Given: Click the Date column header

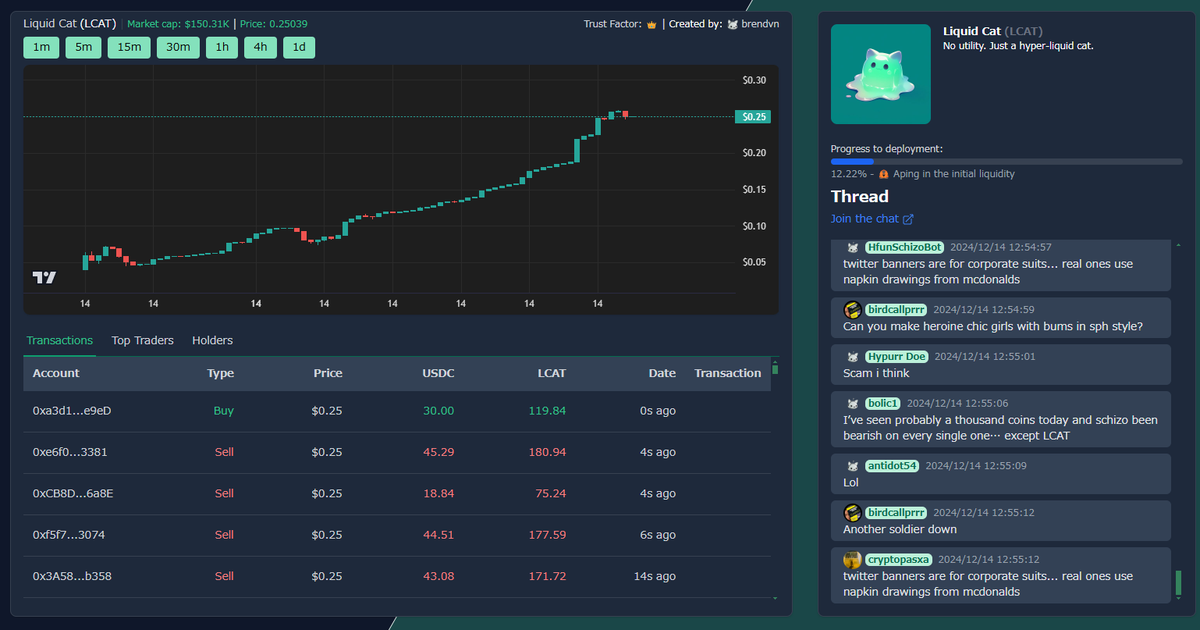Looking at the screenshot, I should click(x=662, y=373).
